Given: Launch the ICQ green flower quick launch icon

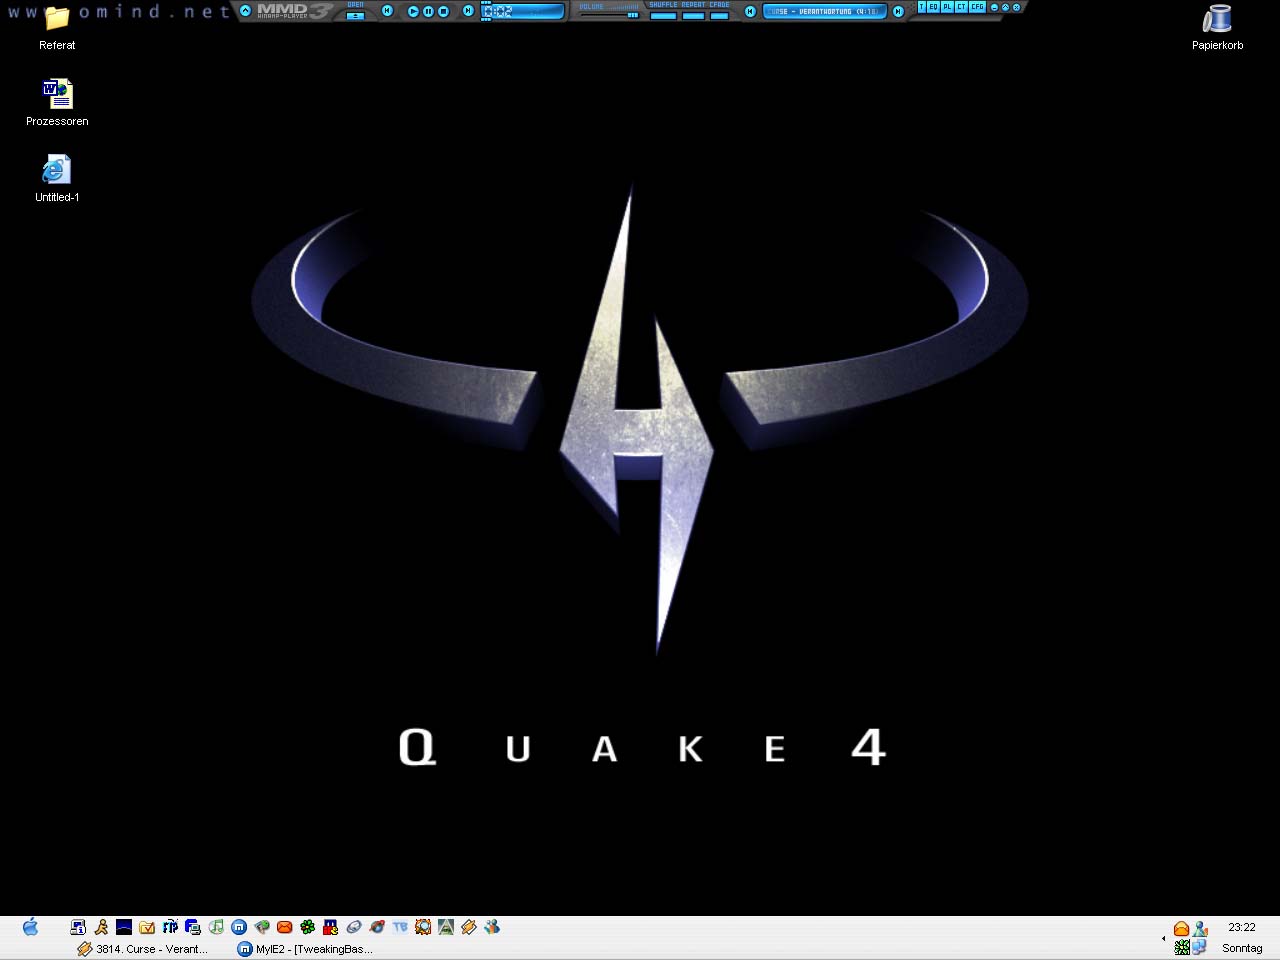Looking at the screenshot, I should coord(308,927).
